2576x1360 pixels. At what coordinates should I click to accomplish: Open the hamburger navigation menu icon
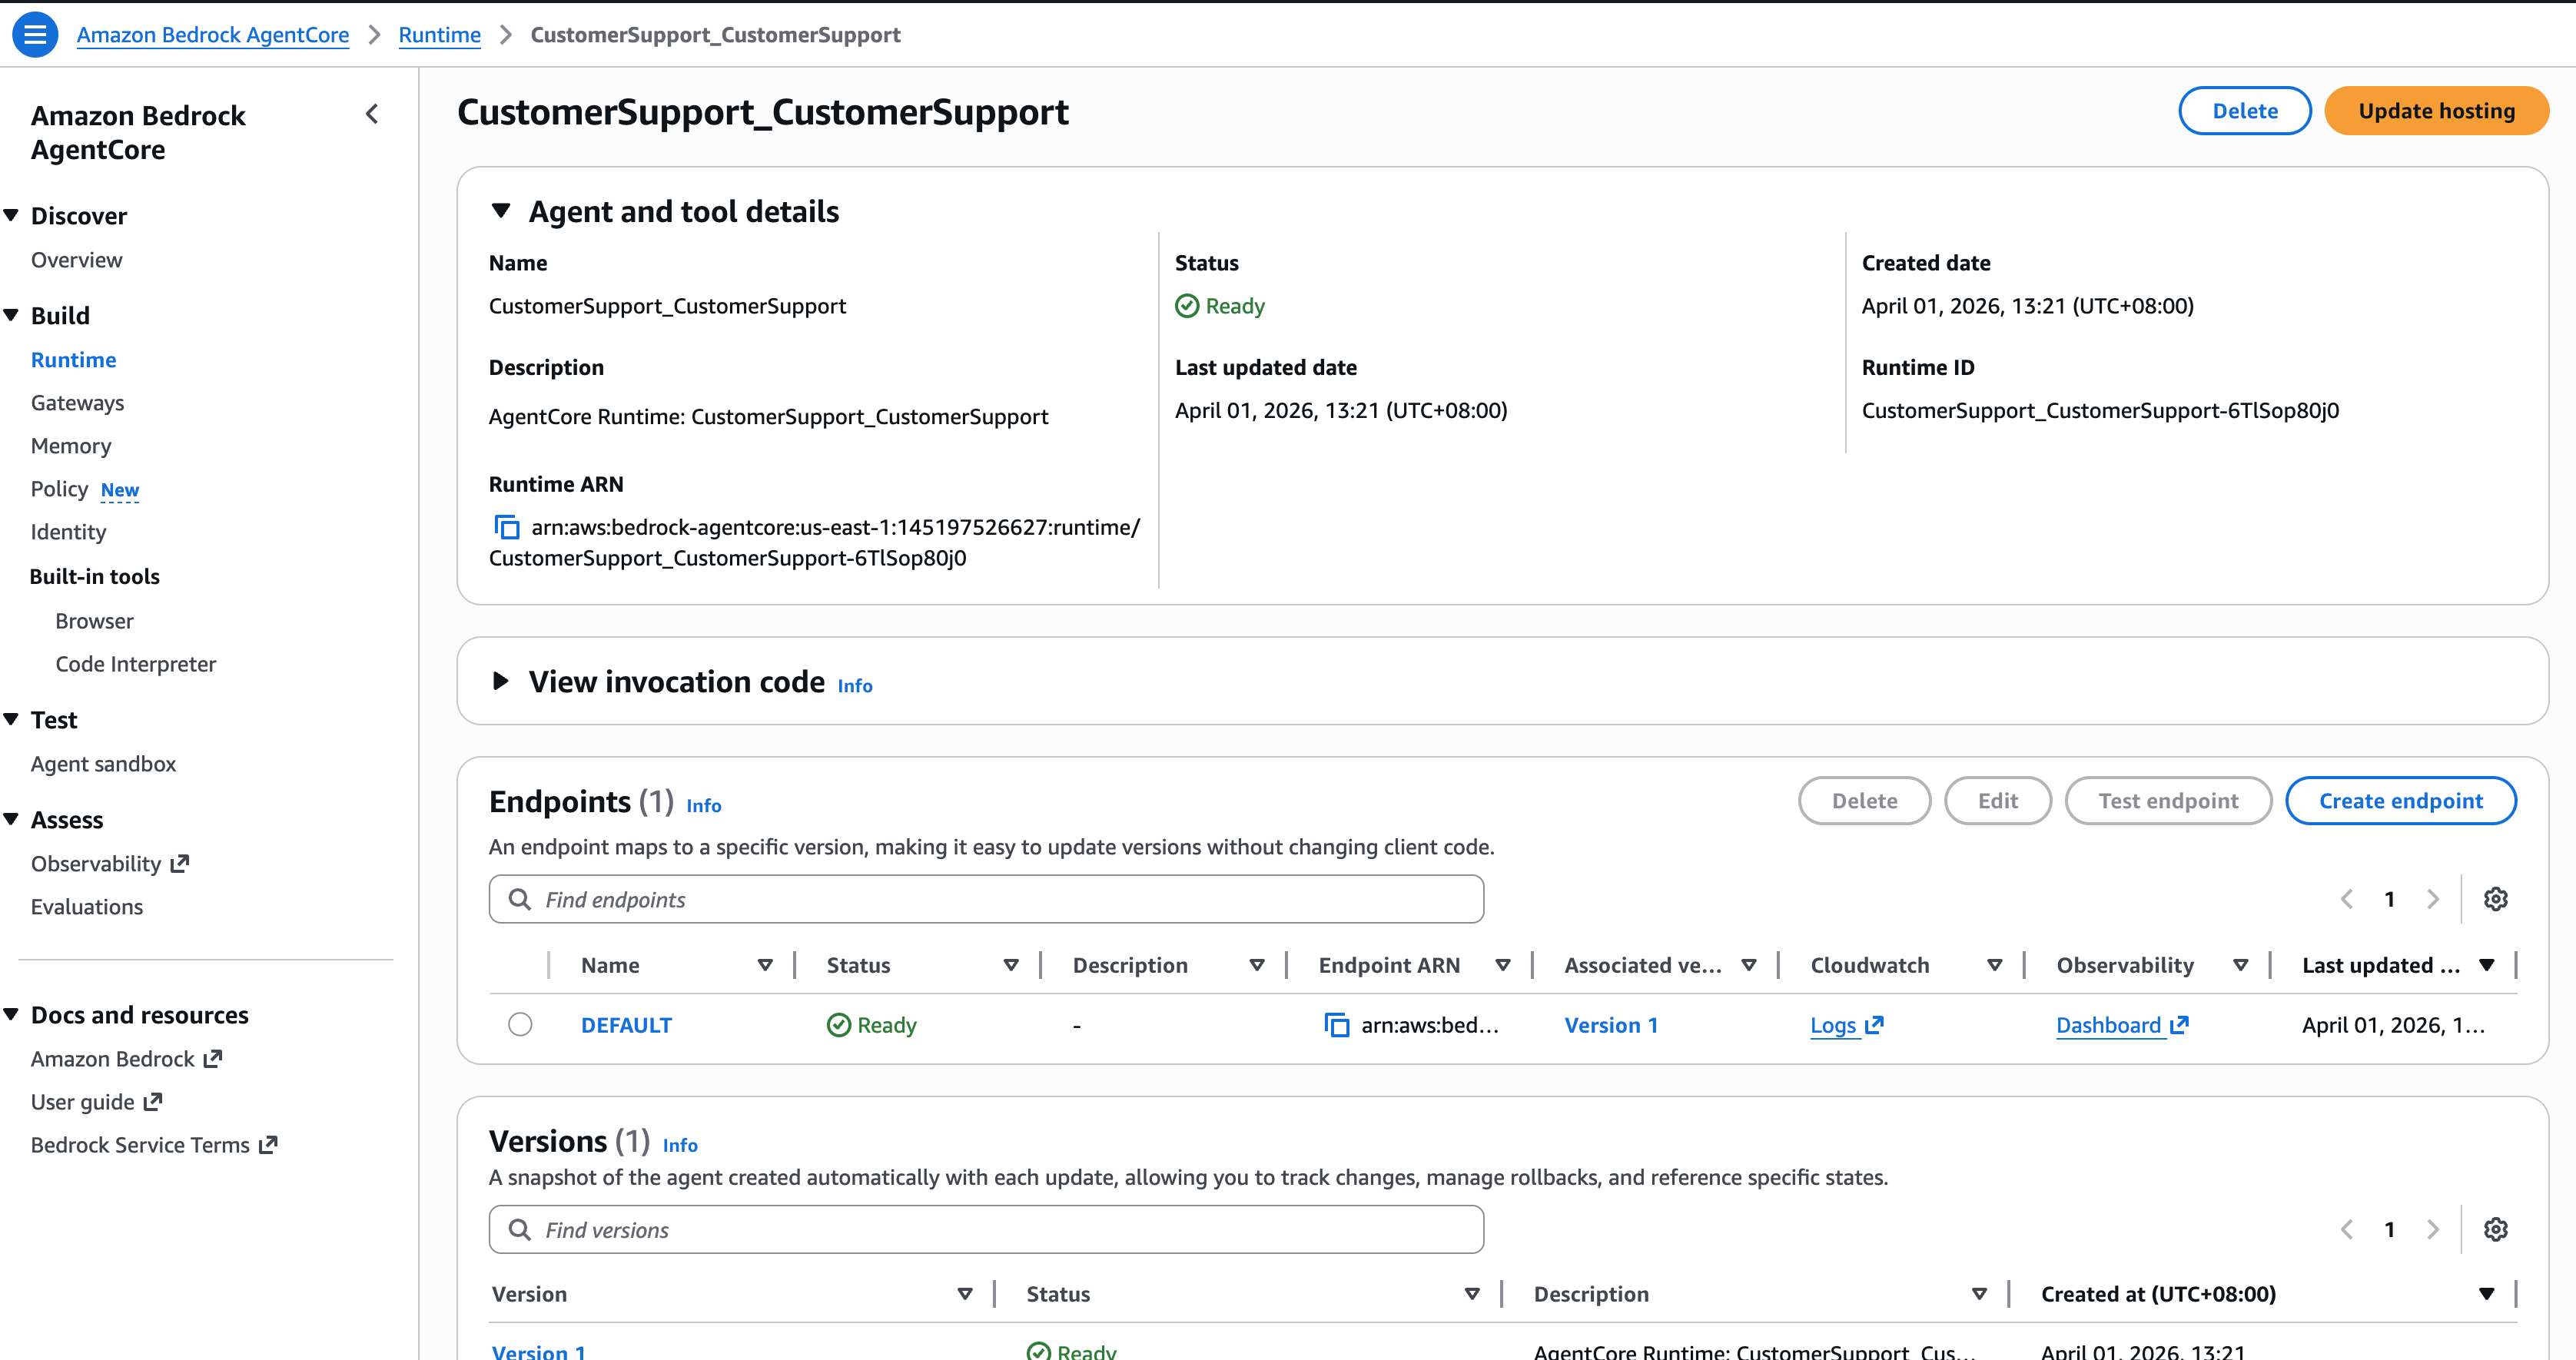coord(34,35)
